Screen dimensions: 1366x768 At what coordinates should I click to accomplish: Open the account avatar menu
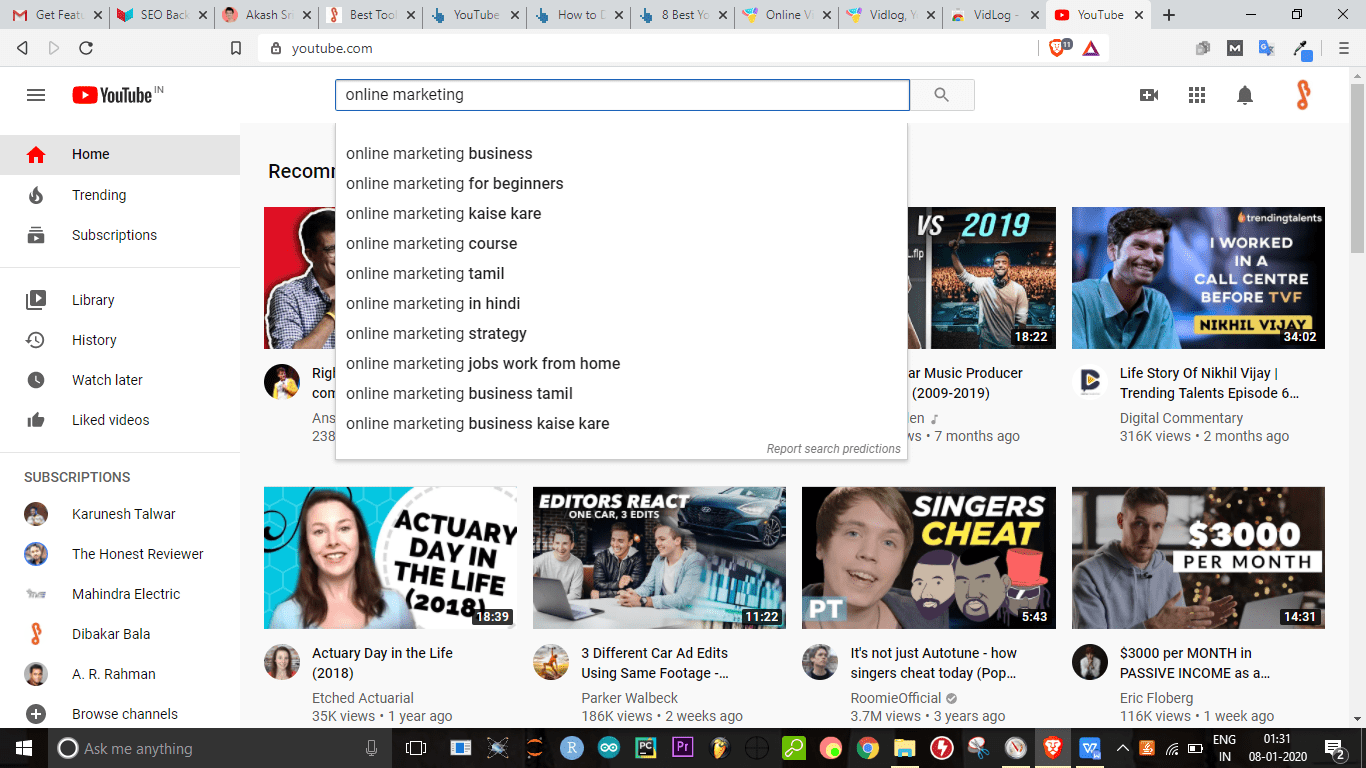tap(1302, 95)
